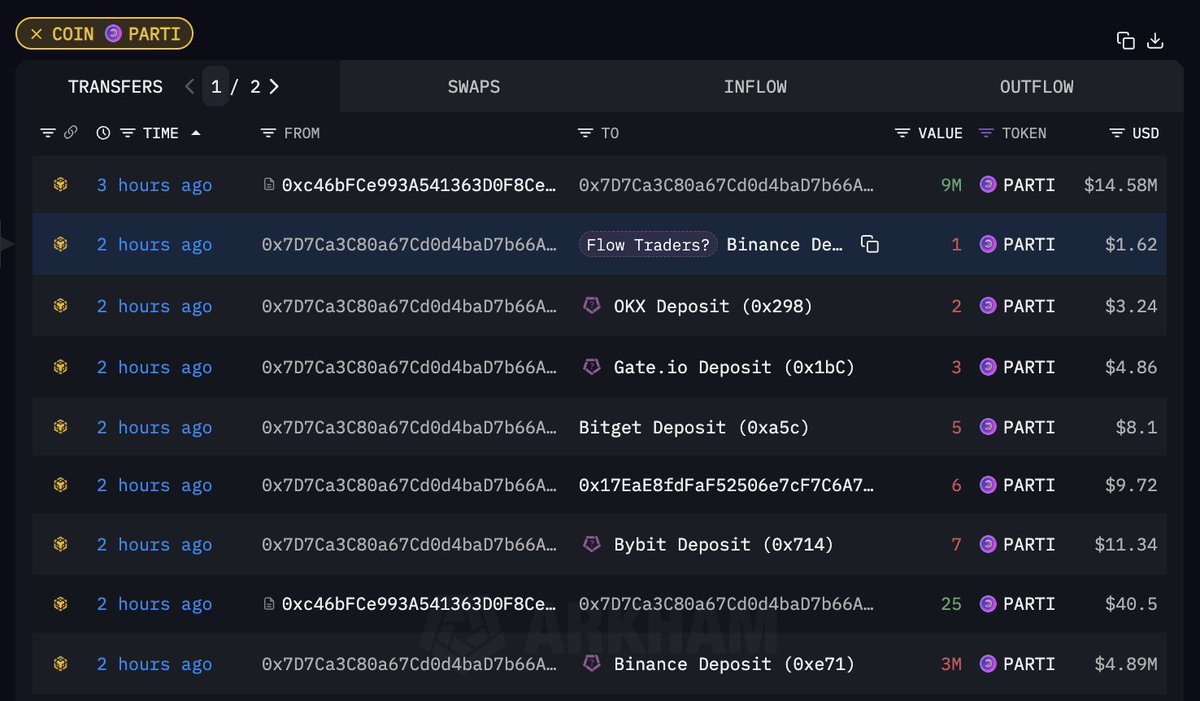Click the BNB chain icon in $14.58M row

pyautogui.click(x=61, y=185)
